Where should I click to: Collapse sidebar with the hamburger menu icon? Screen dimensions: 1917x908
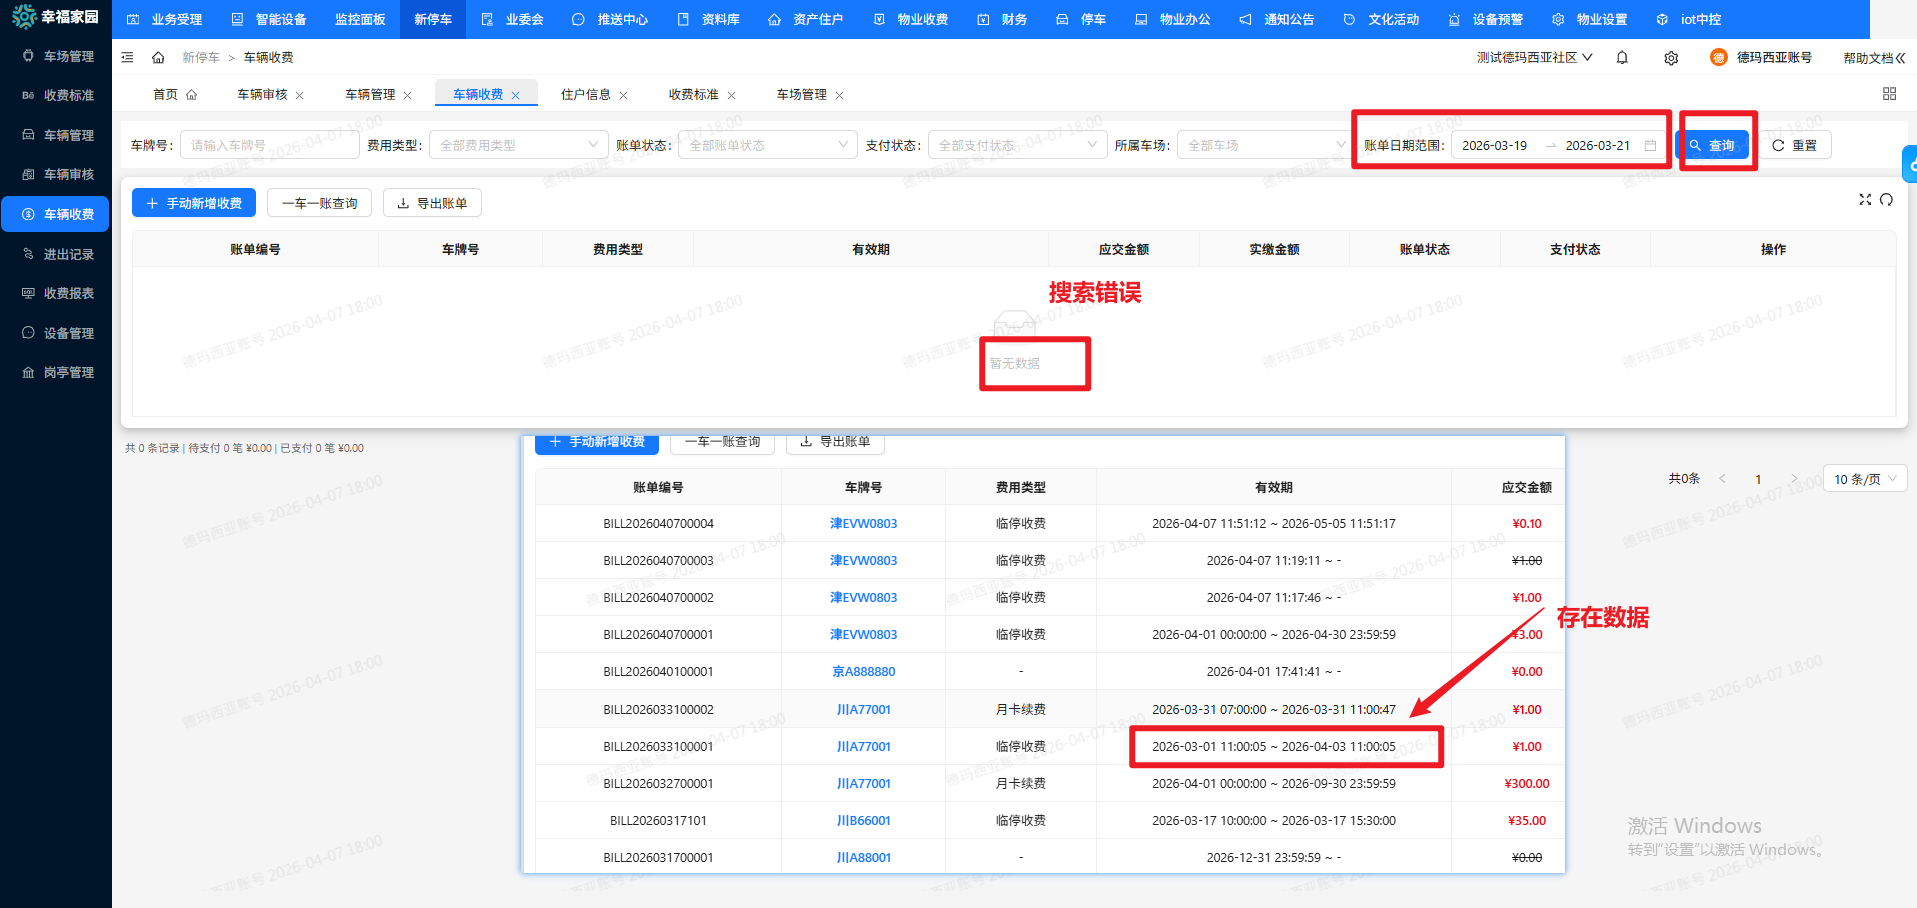tap(127, 58)
